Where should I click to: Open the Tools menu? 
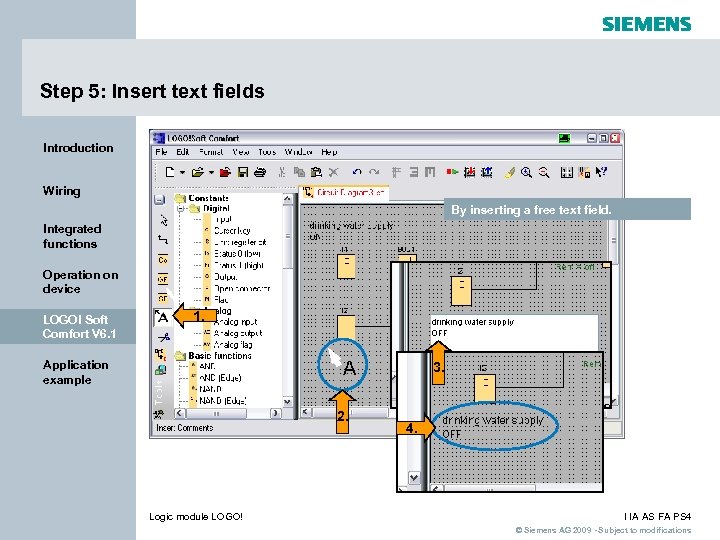[x=267, y=152]
